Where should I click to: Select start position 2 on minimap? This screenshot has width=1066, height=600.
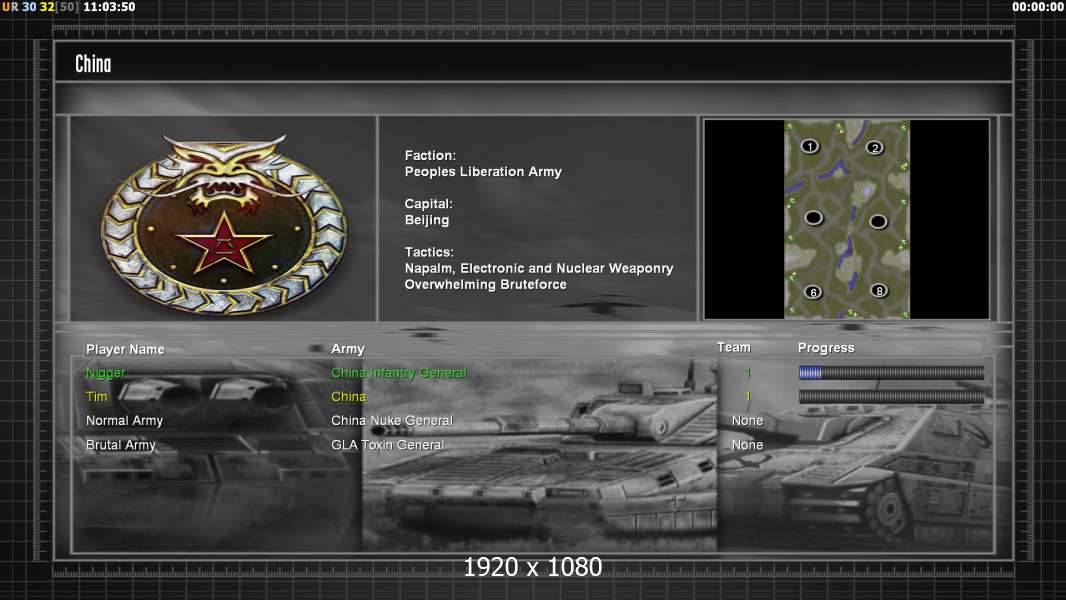(x=875, y=148)
